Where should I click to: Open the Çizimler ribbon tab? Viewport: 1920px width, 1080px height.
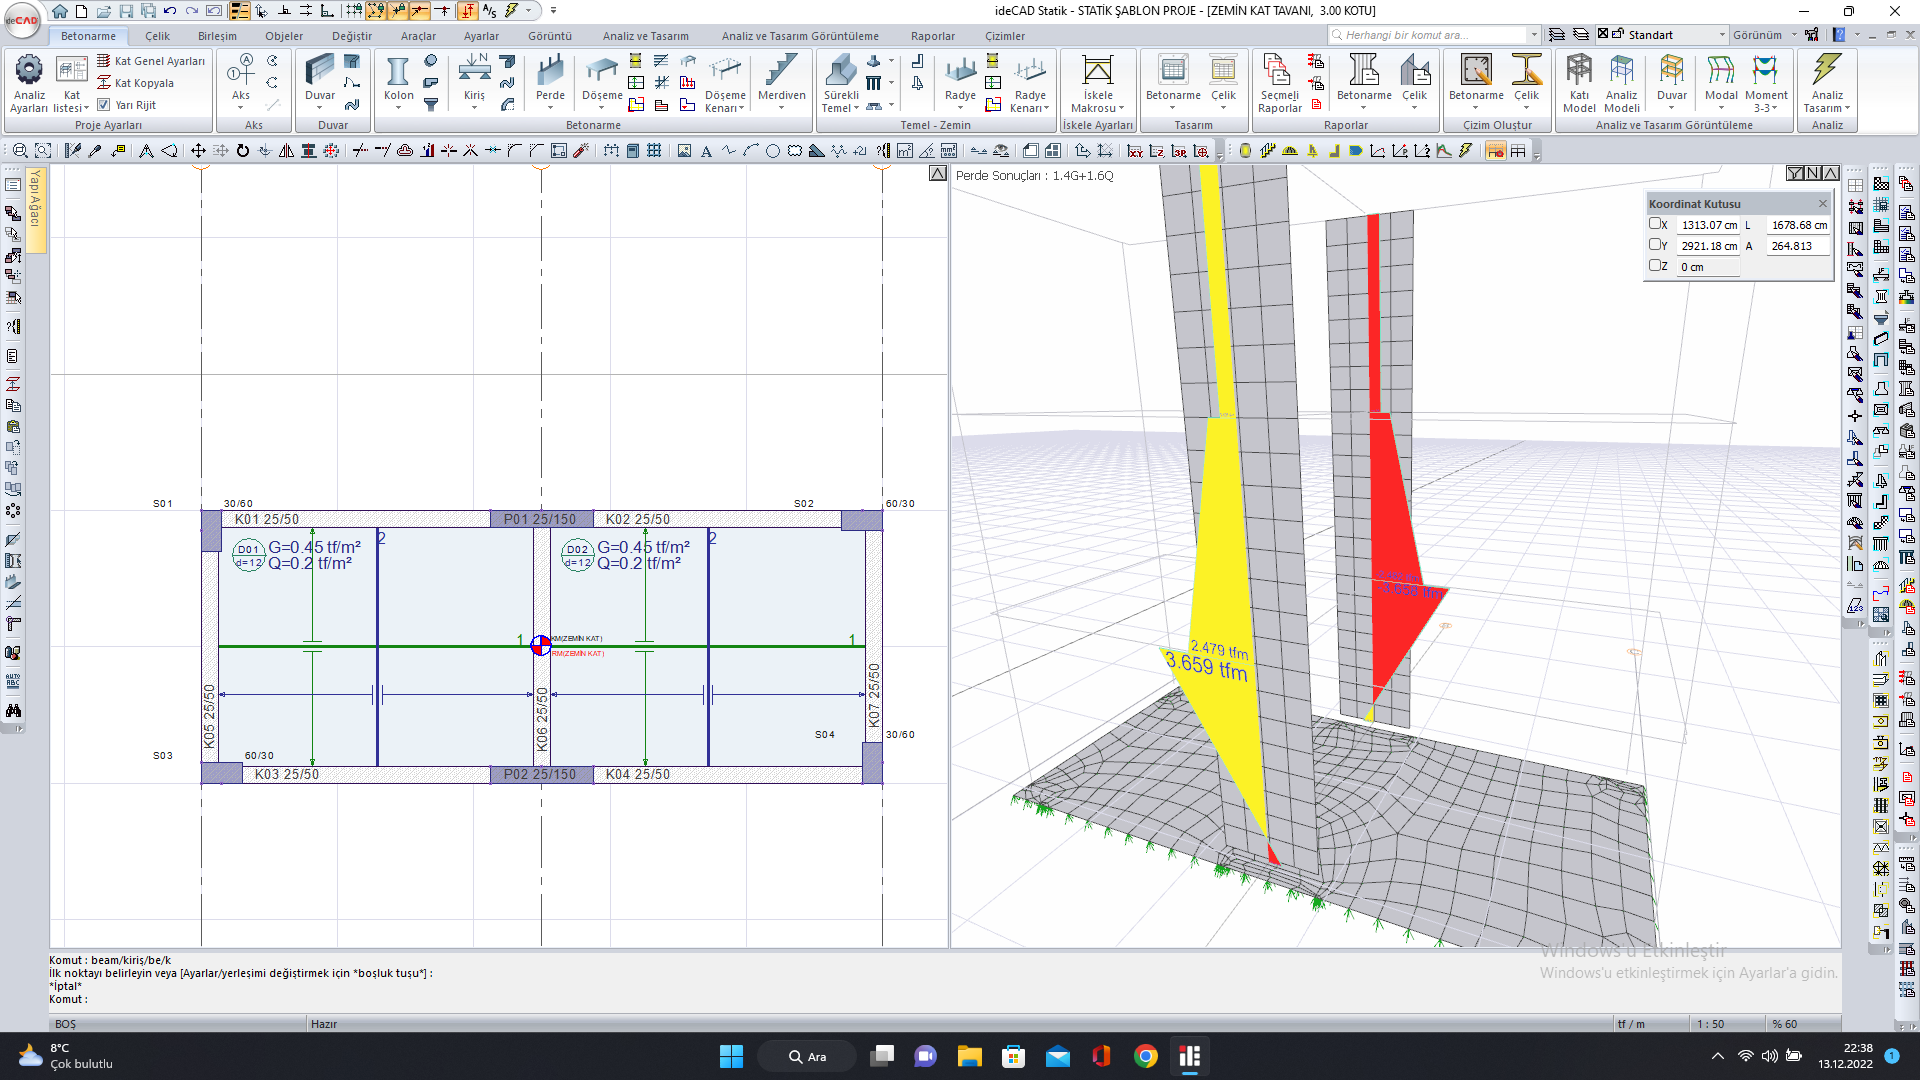coord(1004,36)
